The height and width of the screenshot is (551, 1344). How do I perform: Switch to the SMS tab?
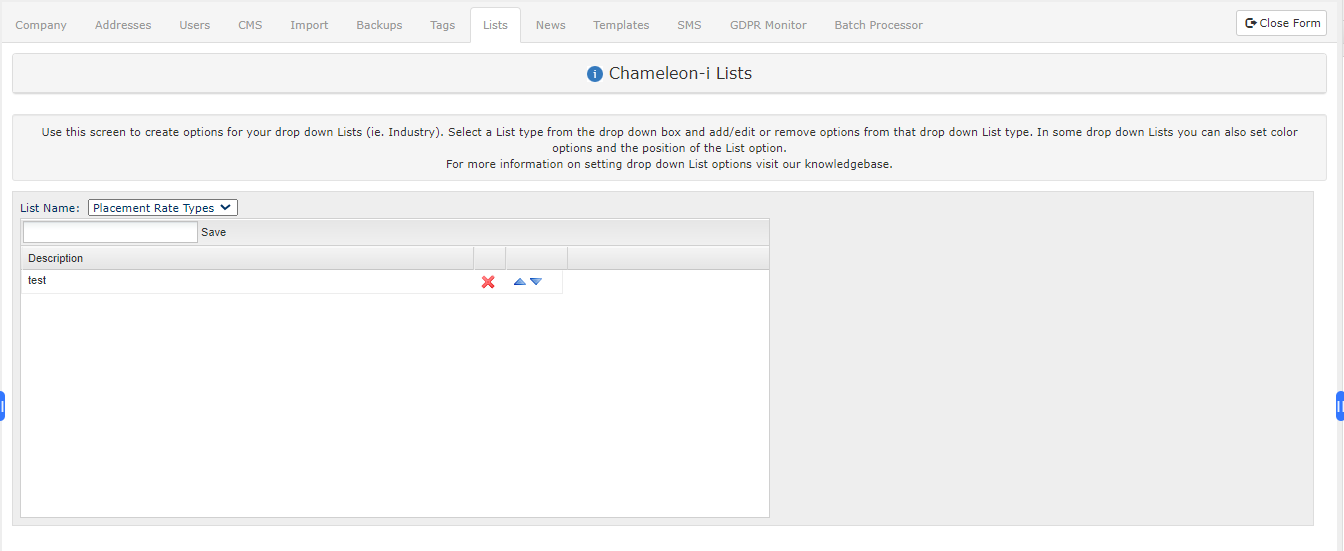[689, 25]
